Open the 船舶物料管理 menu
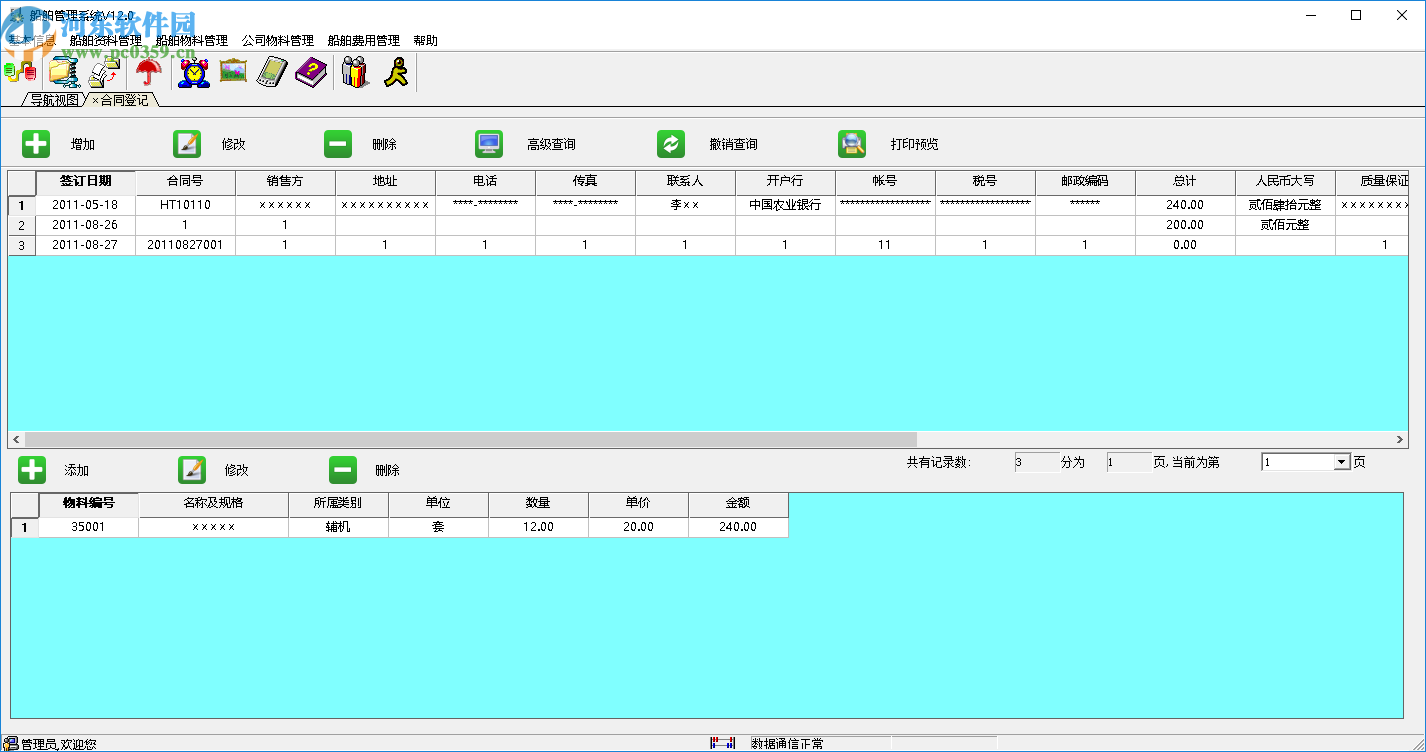The width and height of the screenshot is (1426, 752). (192, 41)
